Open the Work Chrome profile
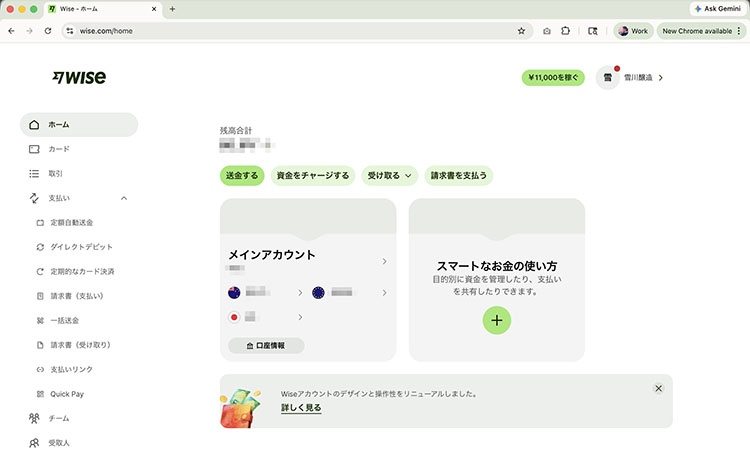The height and width of the screenshot is (456, 750). click(x=633, y=31)
